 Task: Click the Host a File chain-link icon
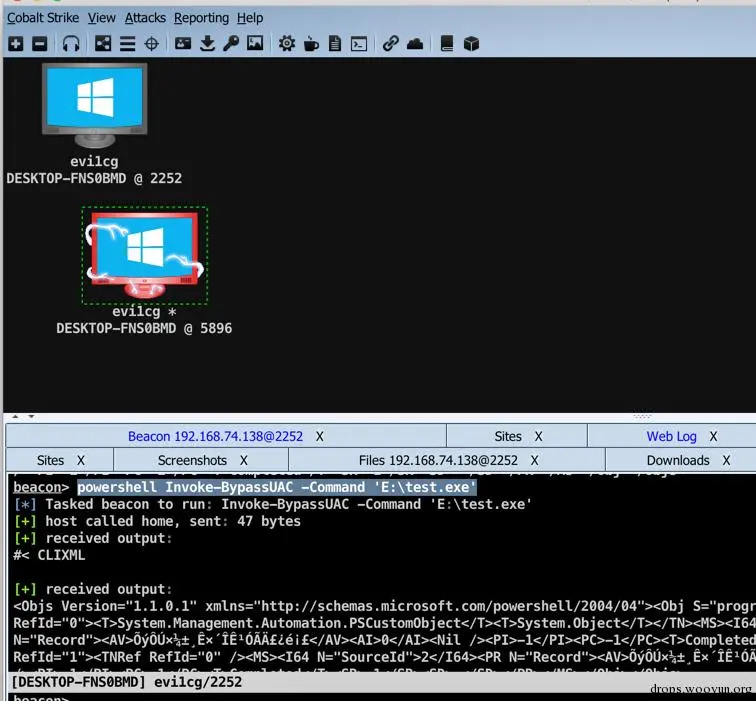click(x=391, y=44)
